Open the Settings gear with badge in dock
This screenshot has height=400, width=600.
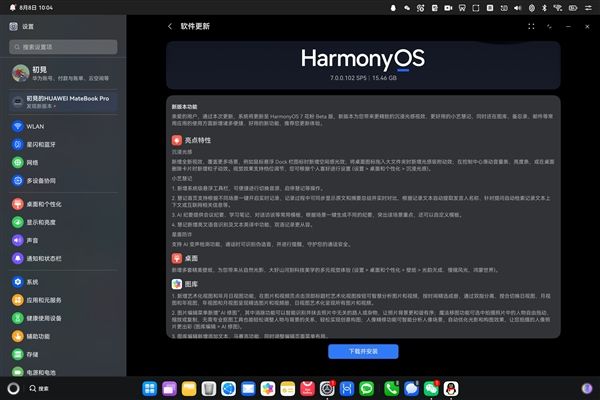327,389
